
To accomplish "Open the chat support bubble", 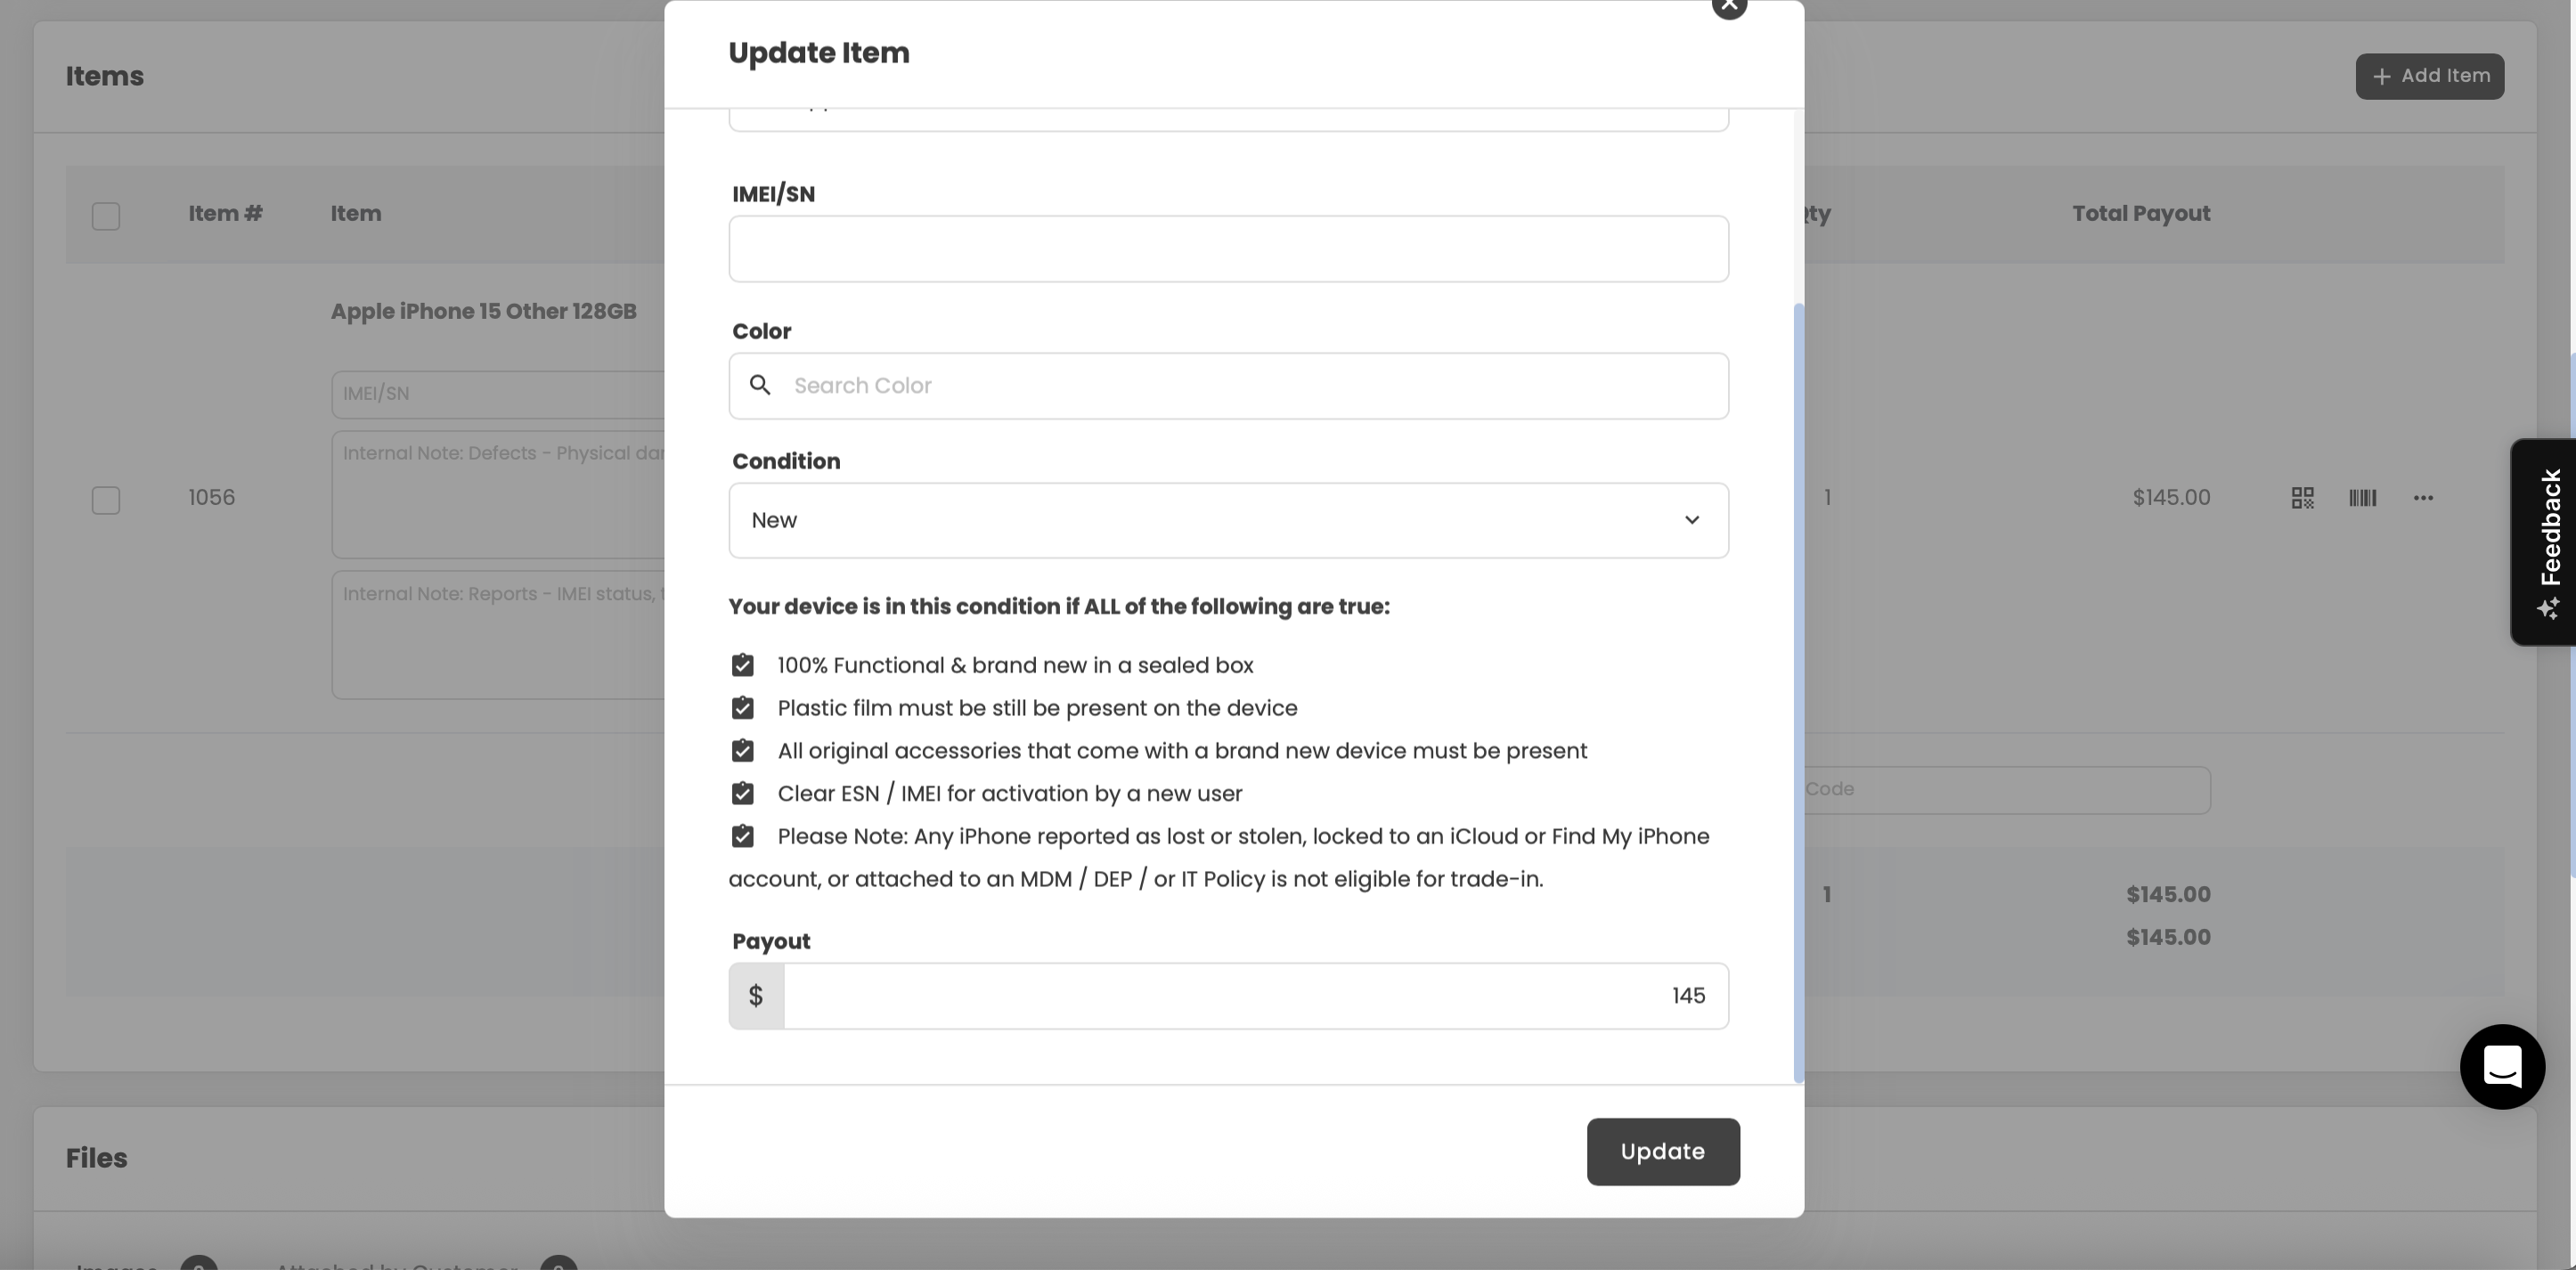I will click(2502, 1067).
